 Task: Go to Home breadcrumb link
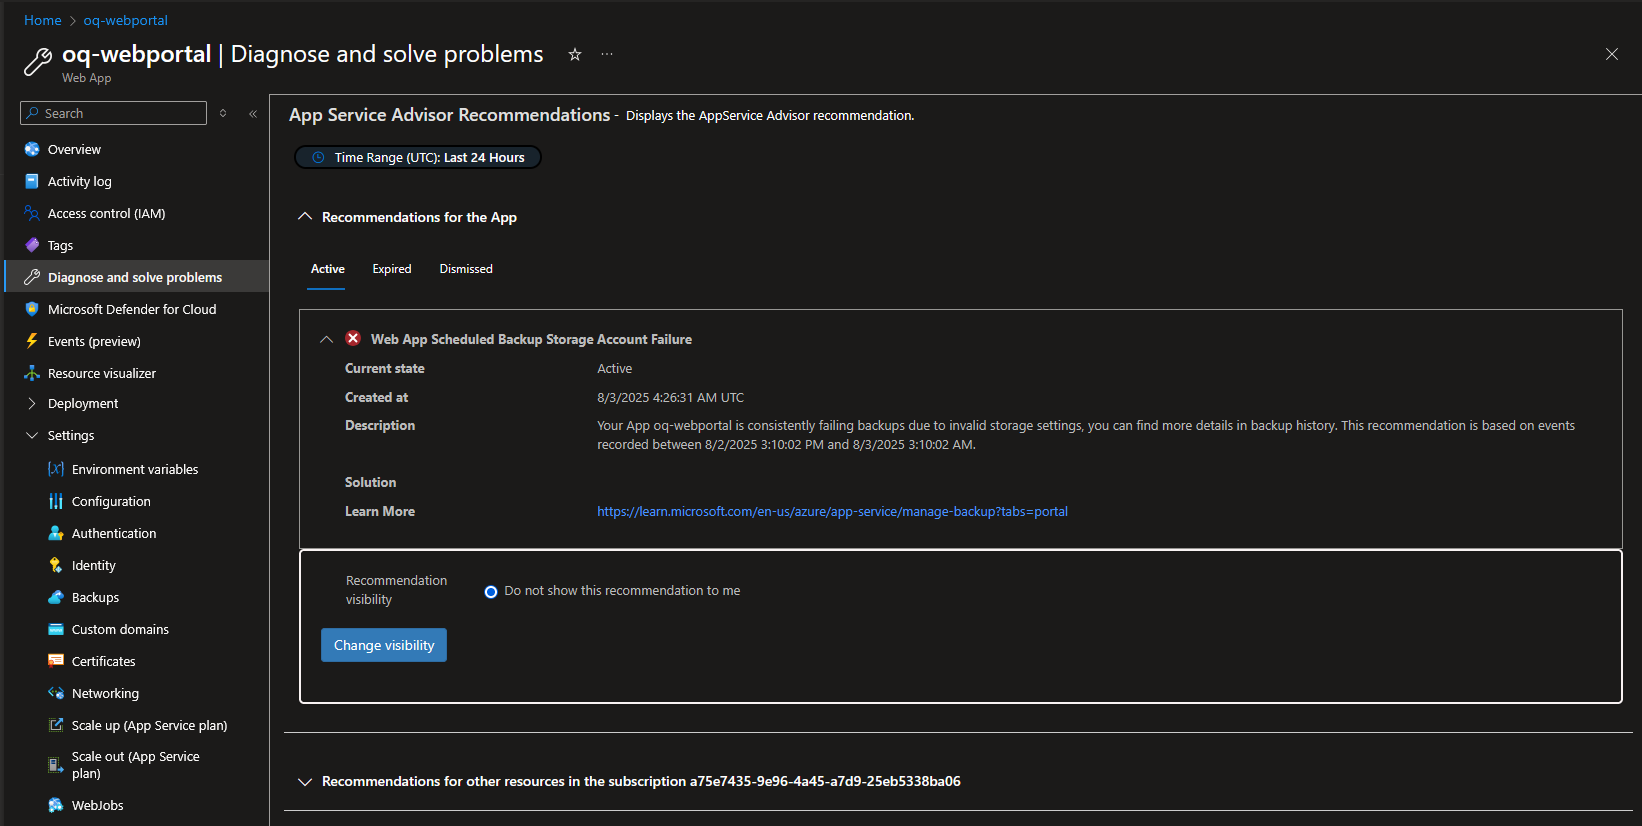43,20
